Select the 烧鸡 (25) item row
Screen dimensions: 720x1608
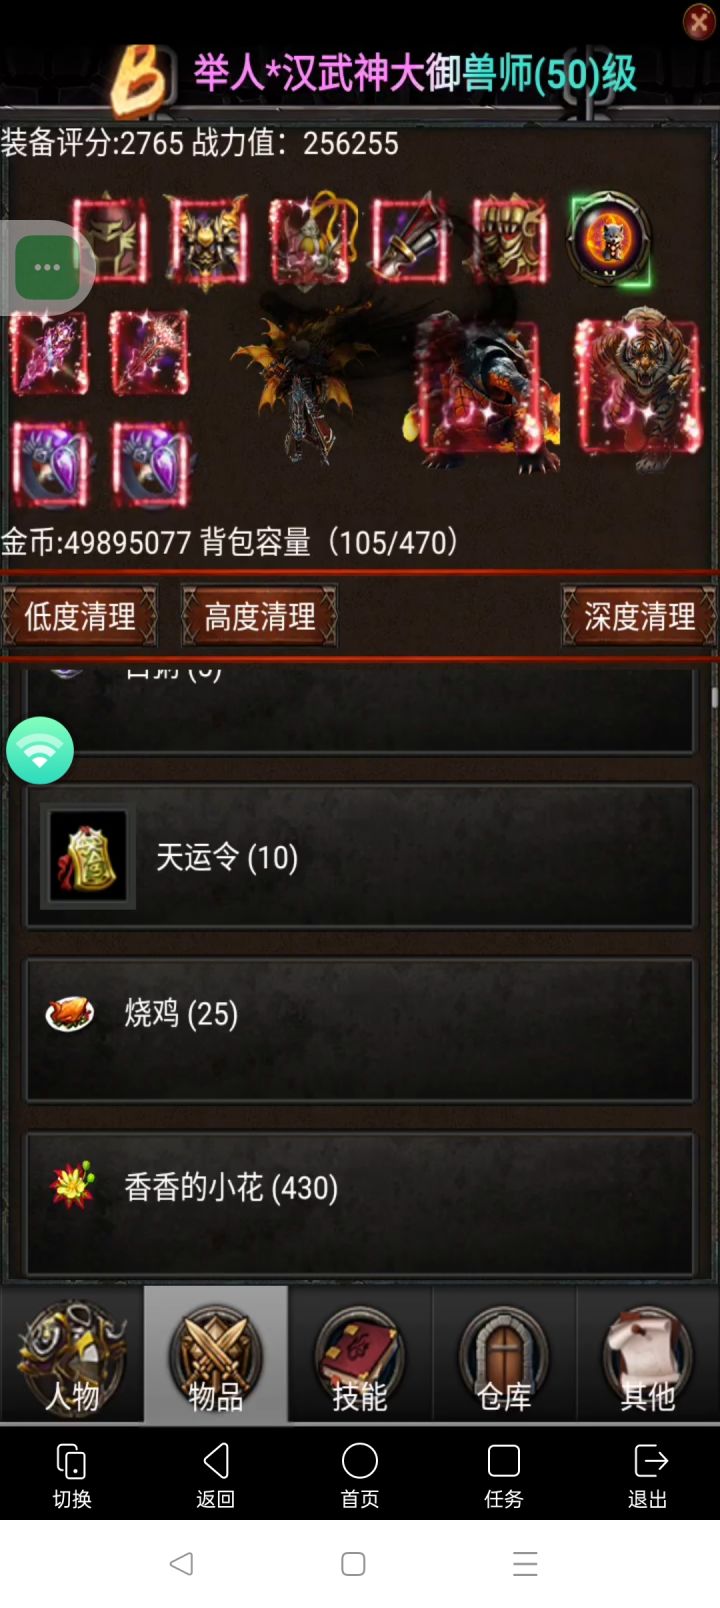360,1030
